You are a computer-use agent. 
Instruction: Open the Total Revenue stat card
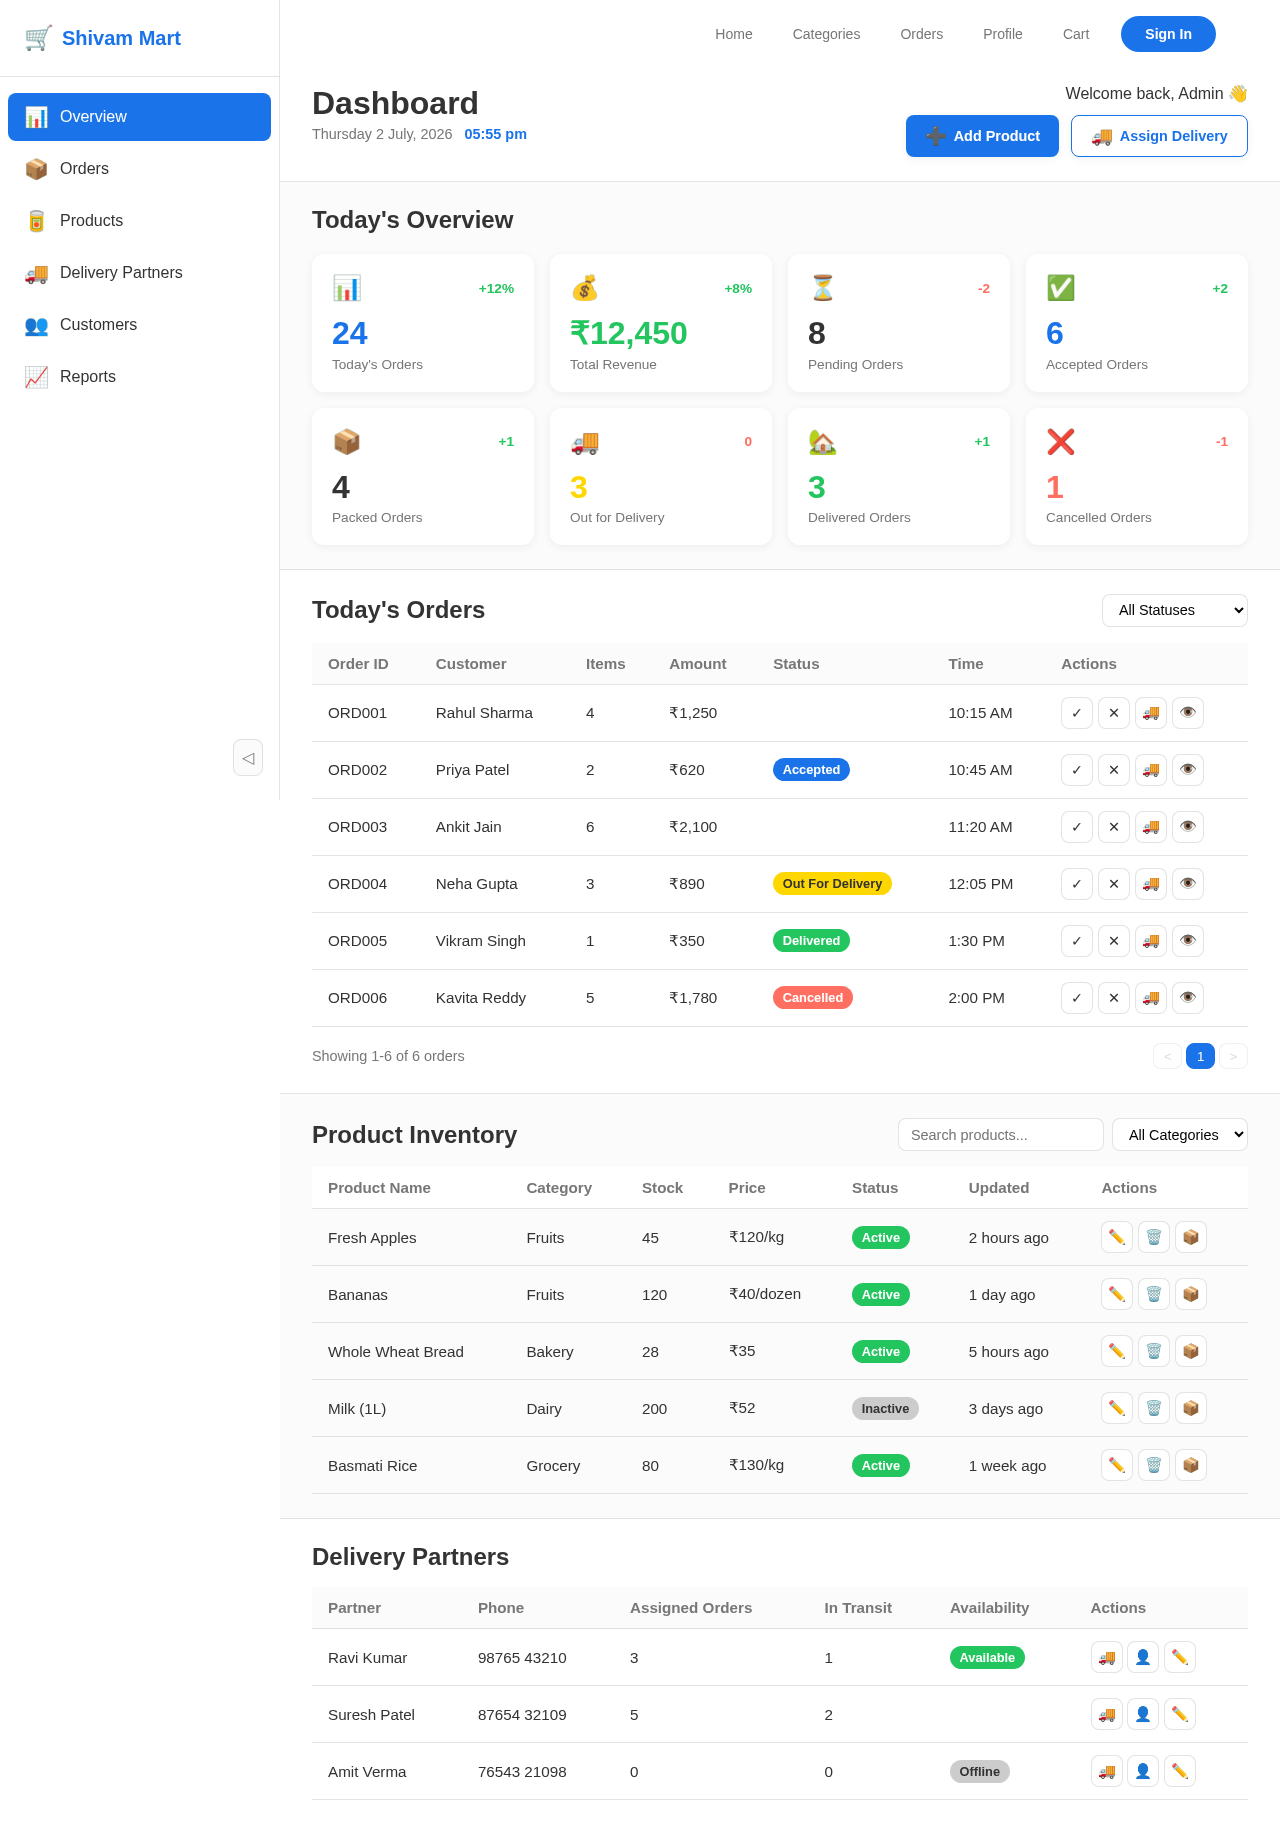tap(661, 323)
